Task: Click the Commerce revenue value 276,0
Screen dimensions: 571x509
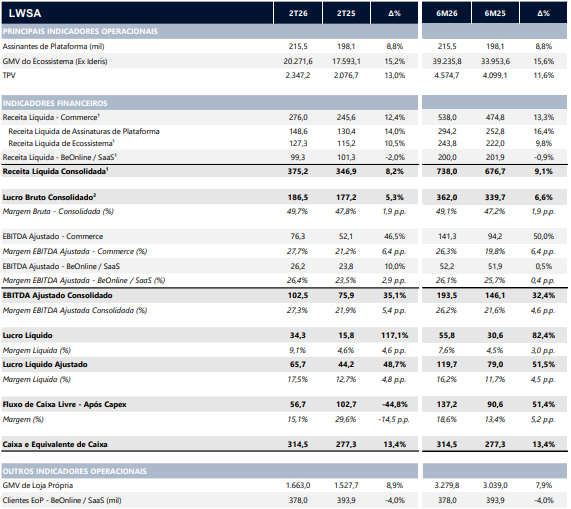Action: coord(298,118)
